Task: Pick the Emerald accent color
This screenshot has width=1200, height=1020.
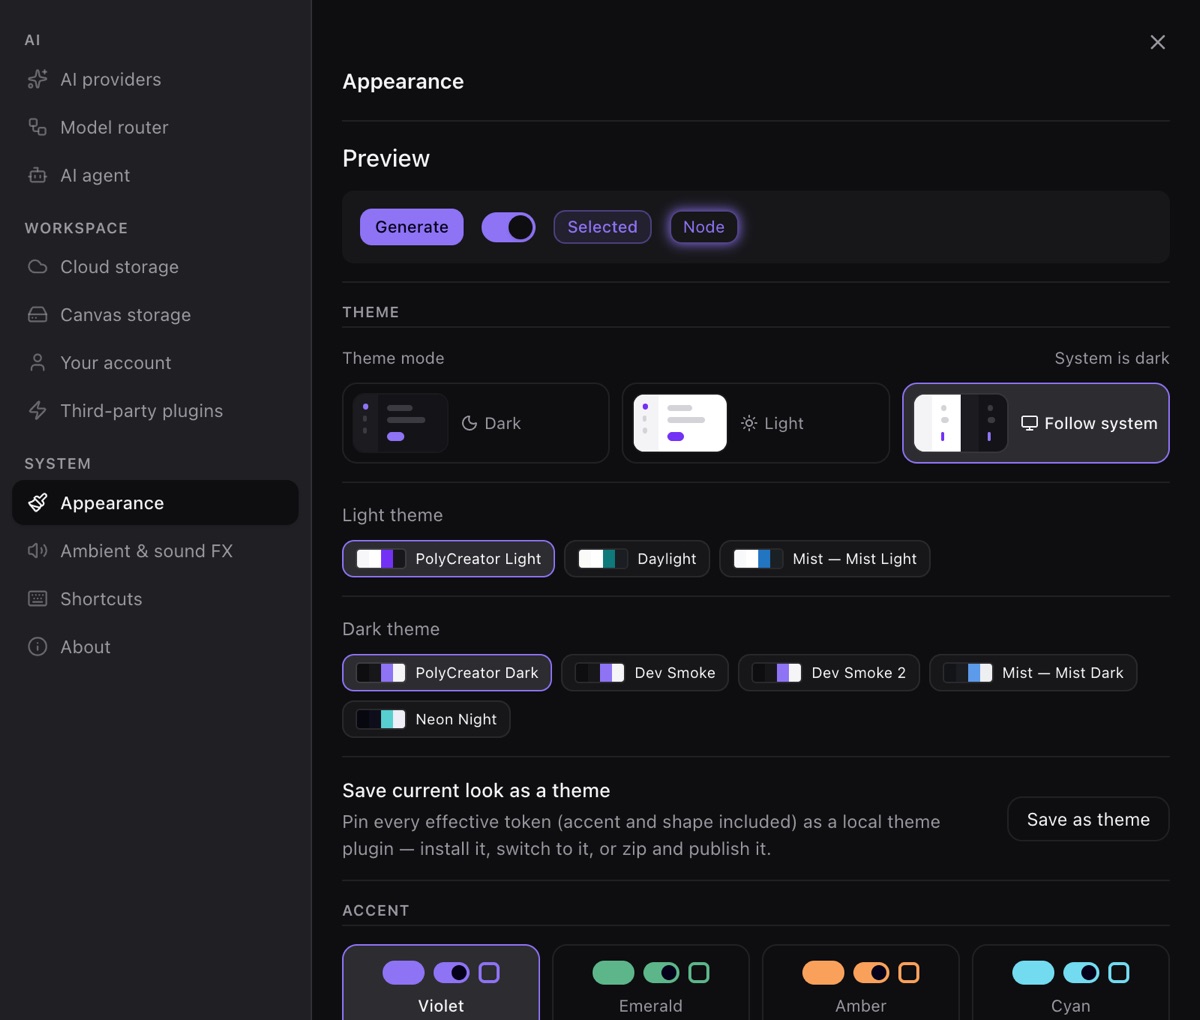Action: coord(651,983)
